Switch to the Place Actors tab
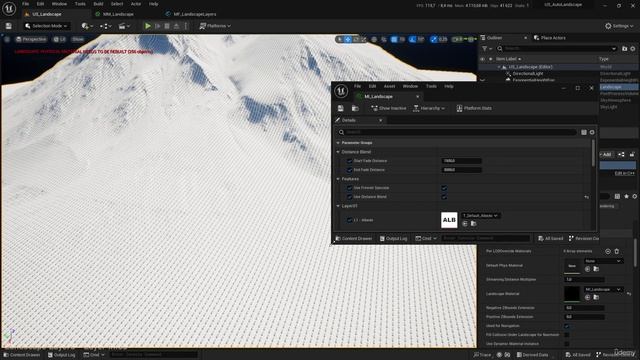Viewport: 640px width, 360px height. [549, 38]
